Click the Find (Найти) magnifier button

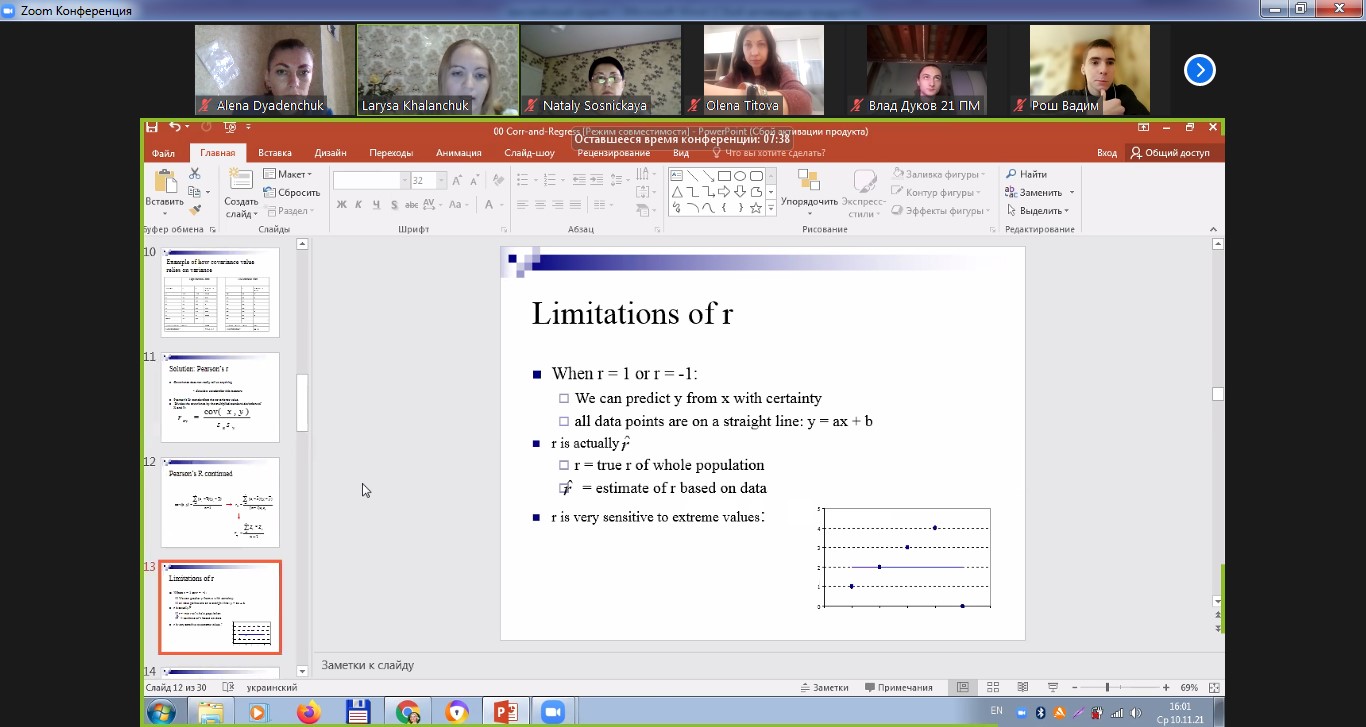[1027, 174]
